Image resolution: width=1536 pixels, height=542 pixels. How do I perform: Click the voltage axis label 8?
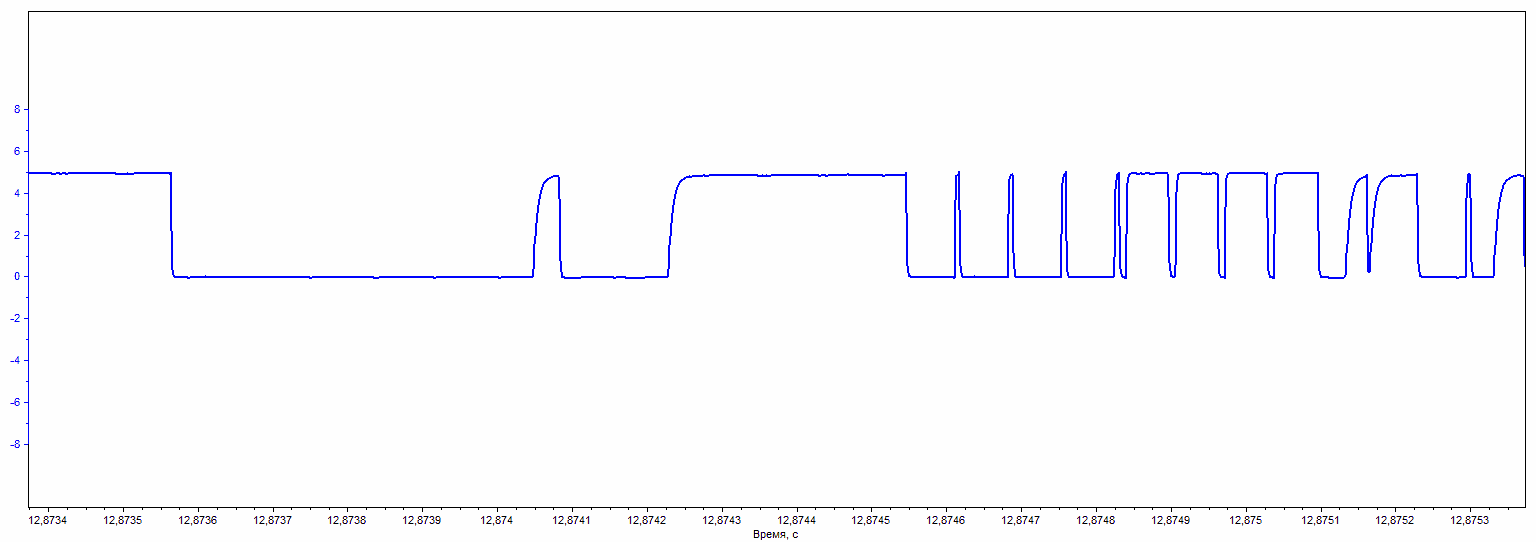pyautogui.click(x=17, y=110)
